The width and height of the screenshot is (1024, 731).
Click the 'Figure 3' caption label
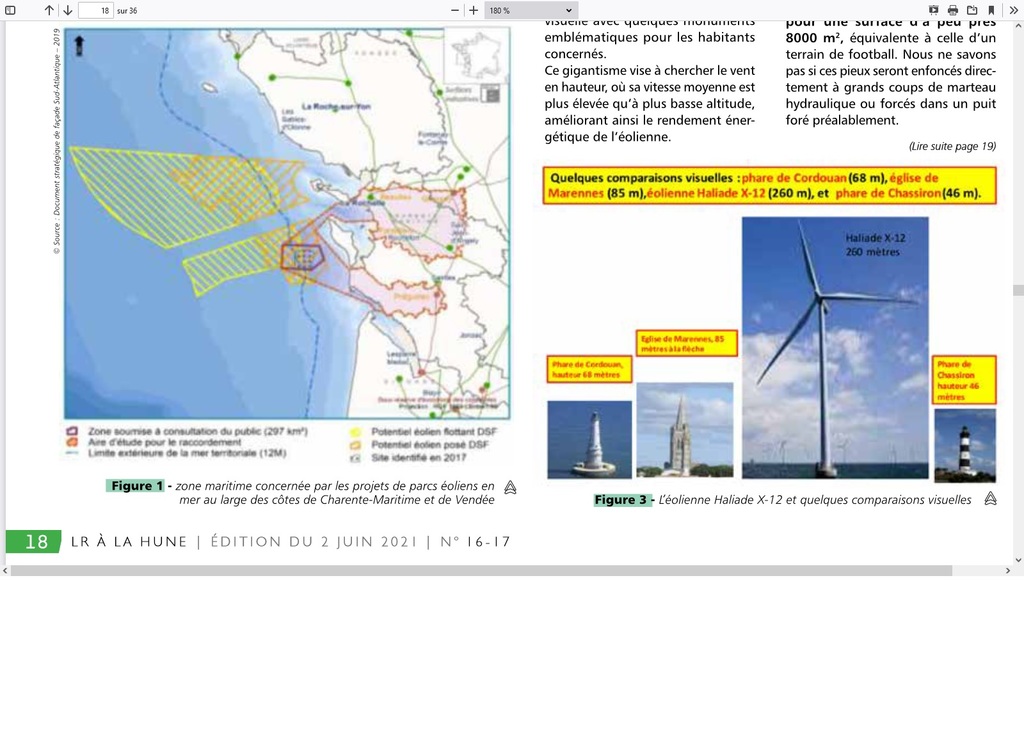621,500
